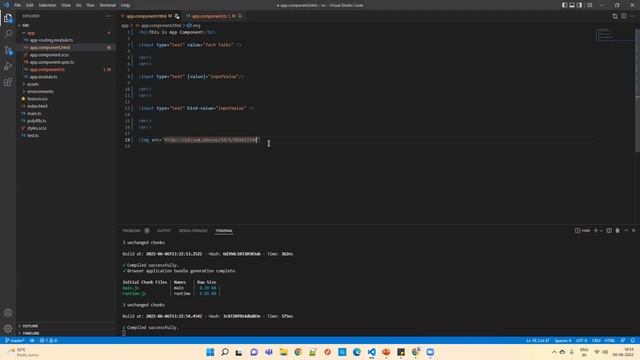
Task: Open the Edit menu
Action: click(30, 5)
